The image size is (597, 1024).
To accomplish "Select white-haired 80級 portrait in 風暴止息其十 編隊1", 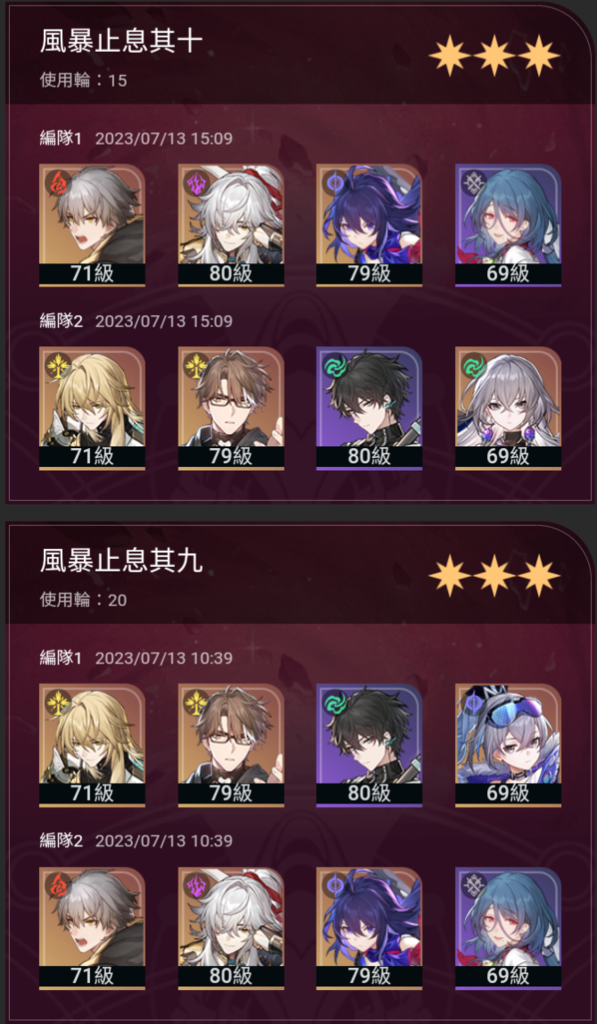I will point(231,225).
